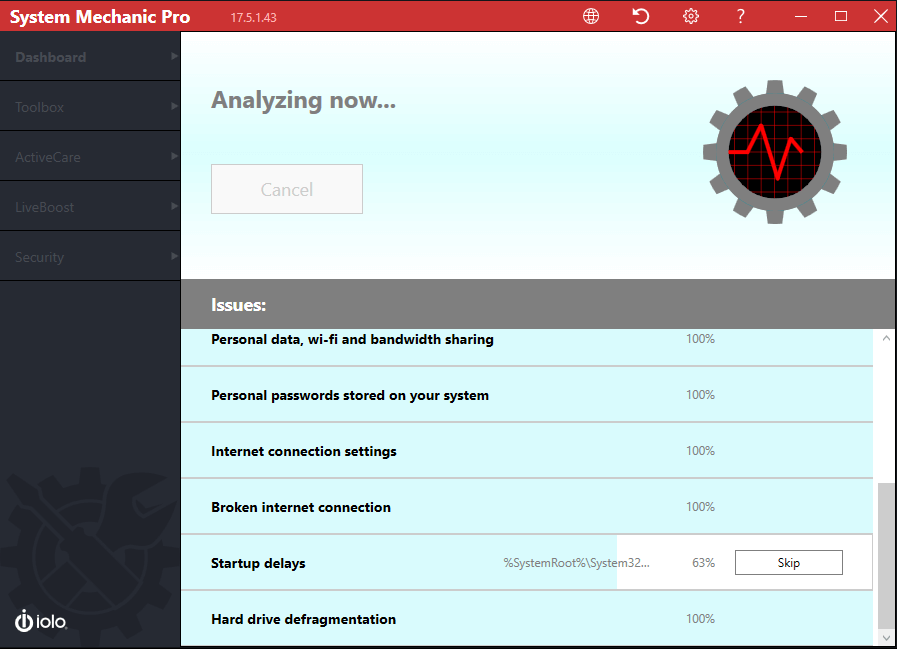Click the undo/restore arrow icon
This screenshot has height=649, width=897.
click(x=641, y=16)
